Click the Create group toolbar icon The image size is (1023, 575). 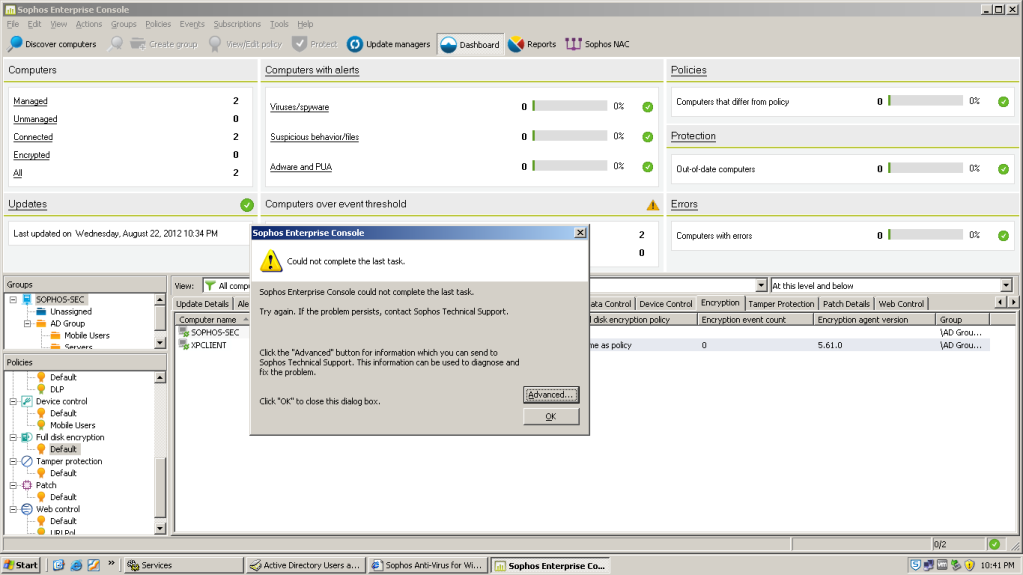coord(138,44)
